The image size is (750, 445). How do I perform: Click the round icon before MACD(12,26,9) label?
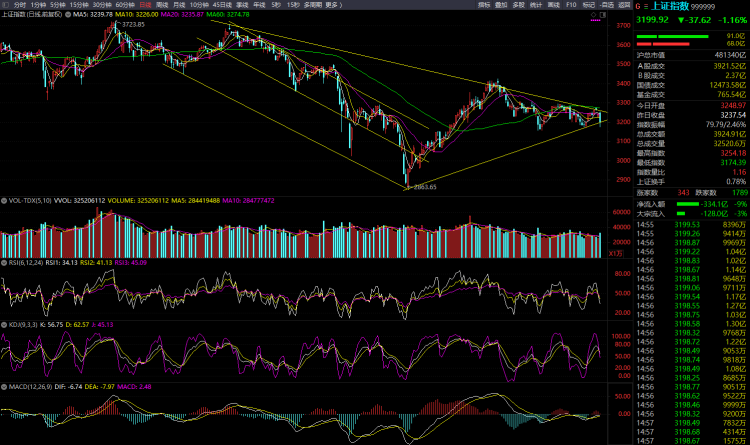(x=3, y=386)
